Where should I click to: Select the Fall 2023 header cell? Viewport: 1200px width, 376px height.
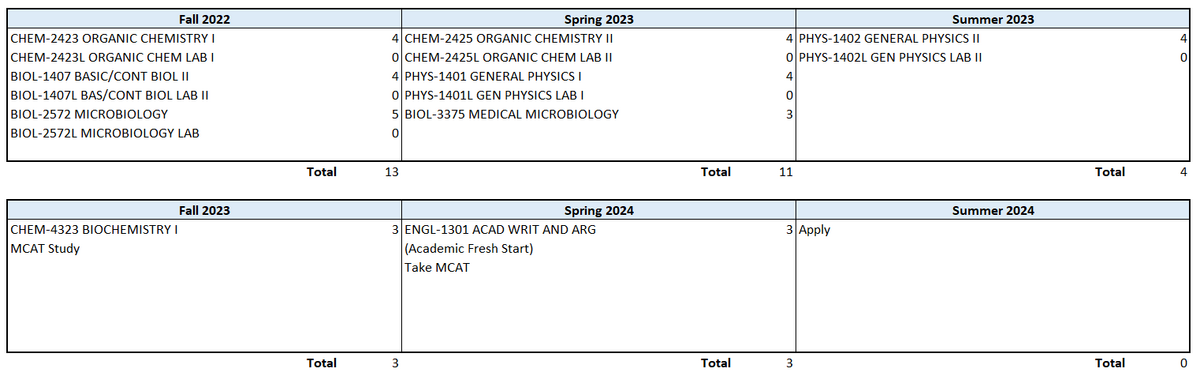(x=204, y=211)
